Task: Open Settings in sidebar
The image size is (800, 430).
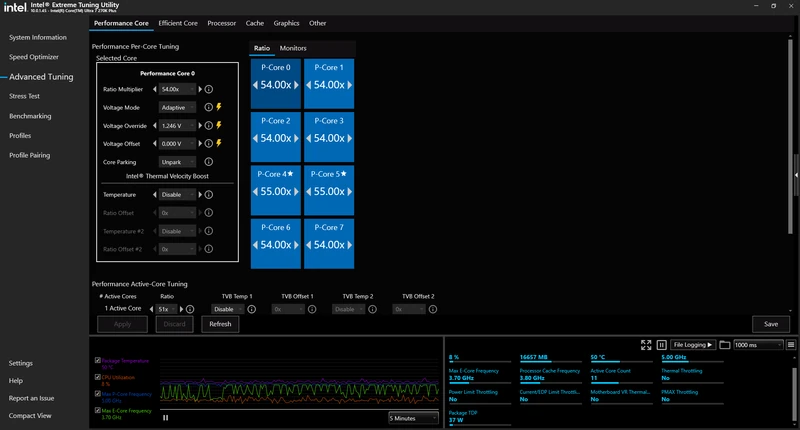Action: point(20,363)
